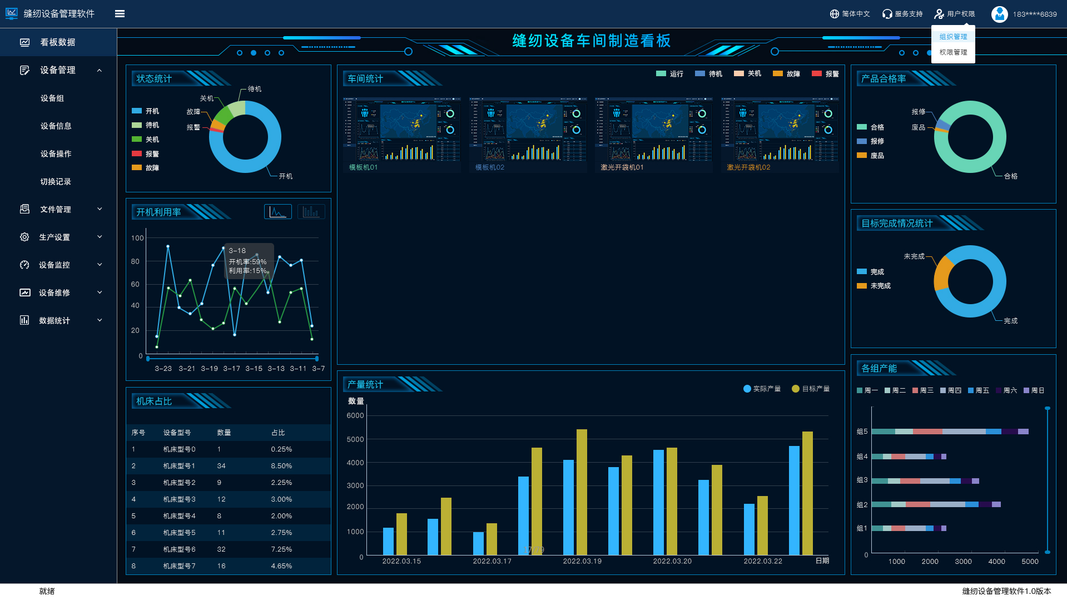This screenshot has height=600, width=1067.
Task: Click 组5 stacked bar in 各组产能
Action: coord(950,431)
